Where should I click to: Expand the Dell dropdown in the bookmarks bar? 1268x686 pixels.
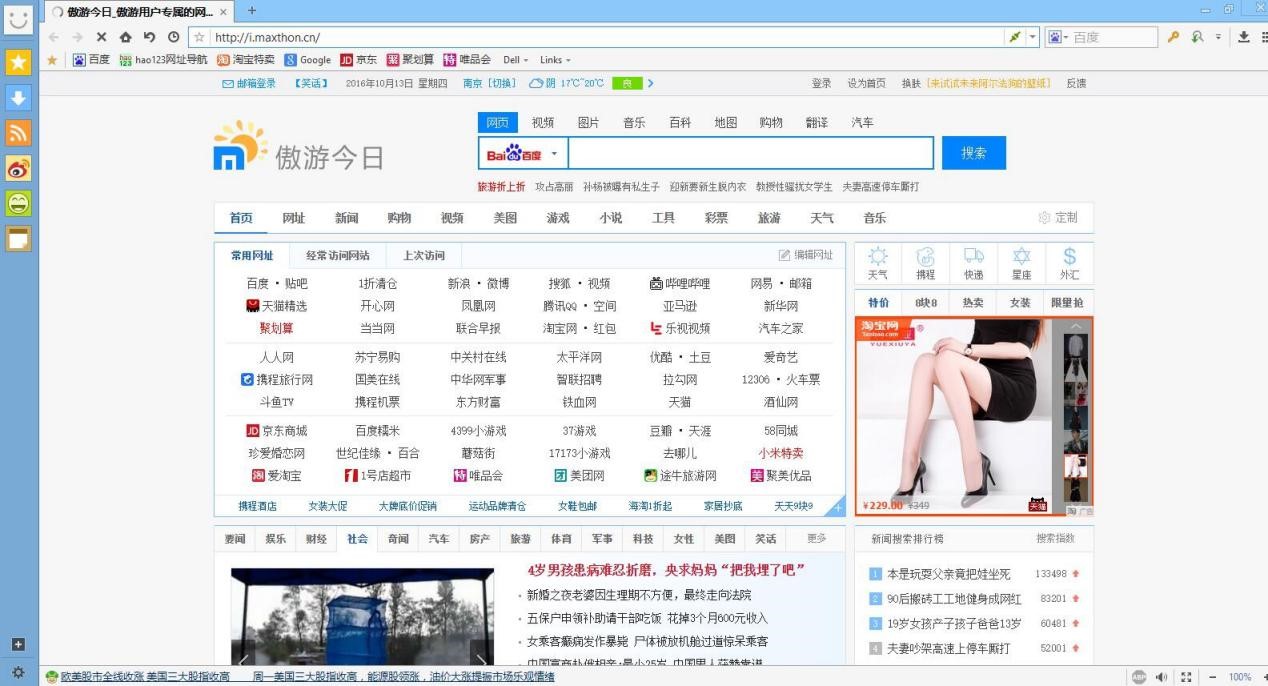coord(515,59)
